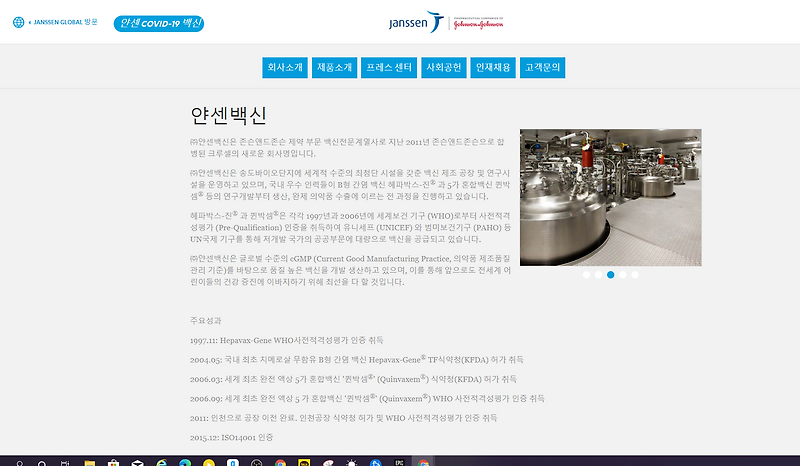This screenshot has height=466, width=800.
Task: Select the first carousel dot
Action: click(x=586, y=275)
